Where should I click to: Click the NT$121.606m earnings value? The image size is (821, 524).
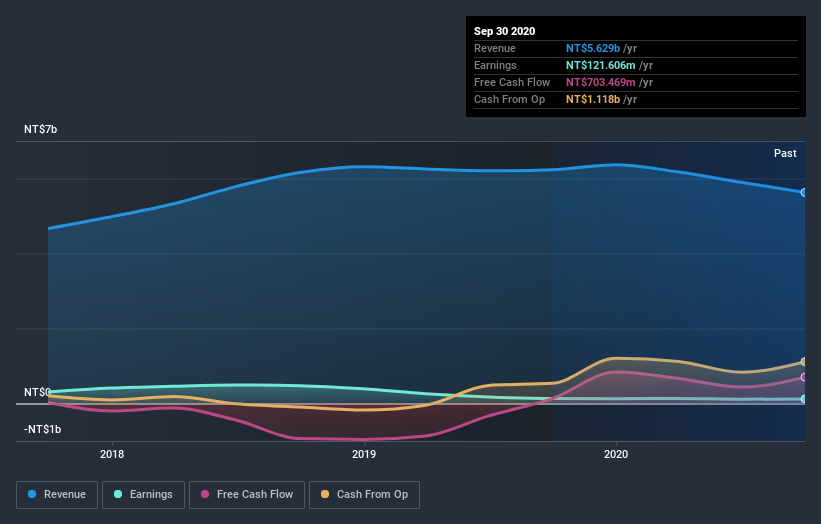click(x=601, y=65)
